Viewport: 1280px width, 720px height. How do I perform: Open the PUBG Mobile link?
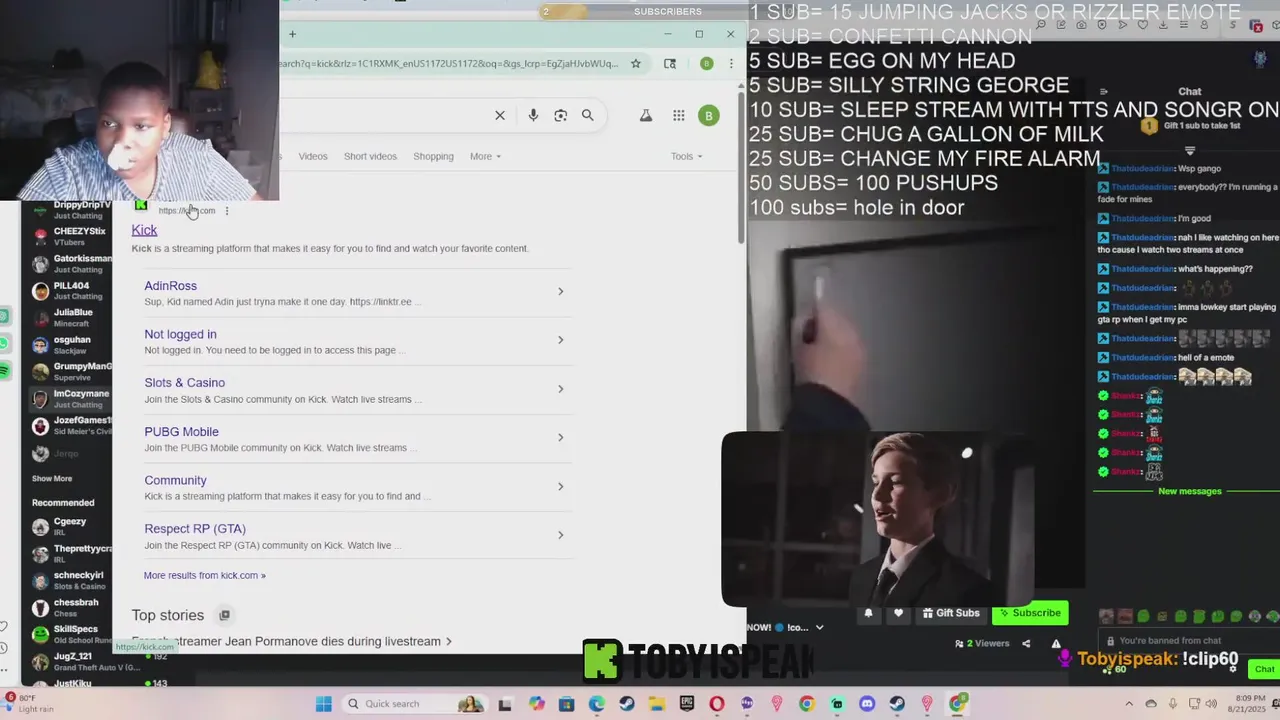(181, 432)
